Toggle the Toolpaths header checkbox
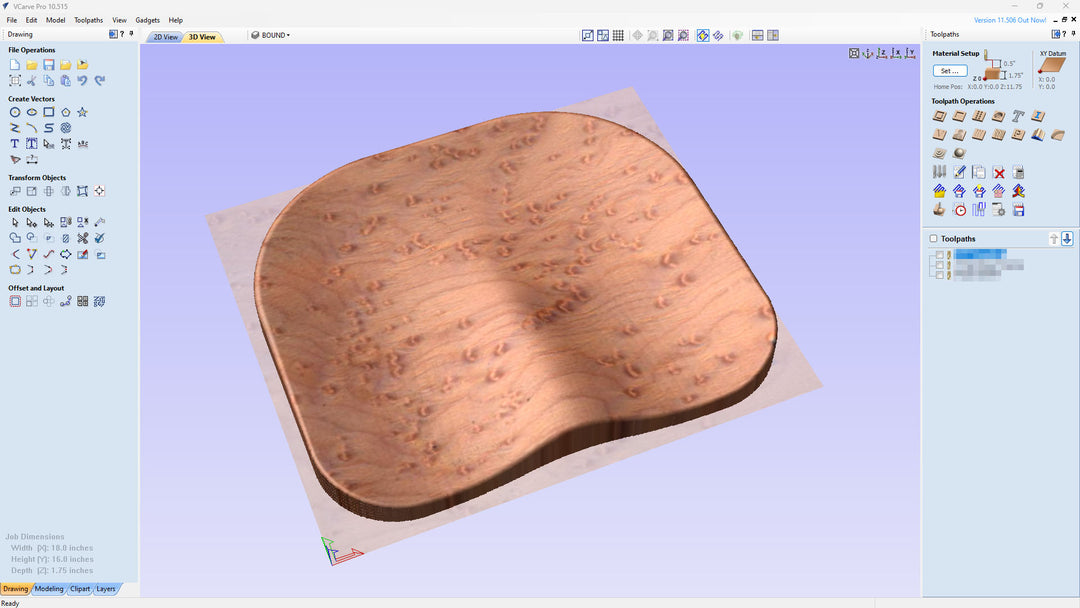The width and height of the screenshot is (1080, 608). tap(934, 239)
